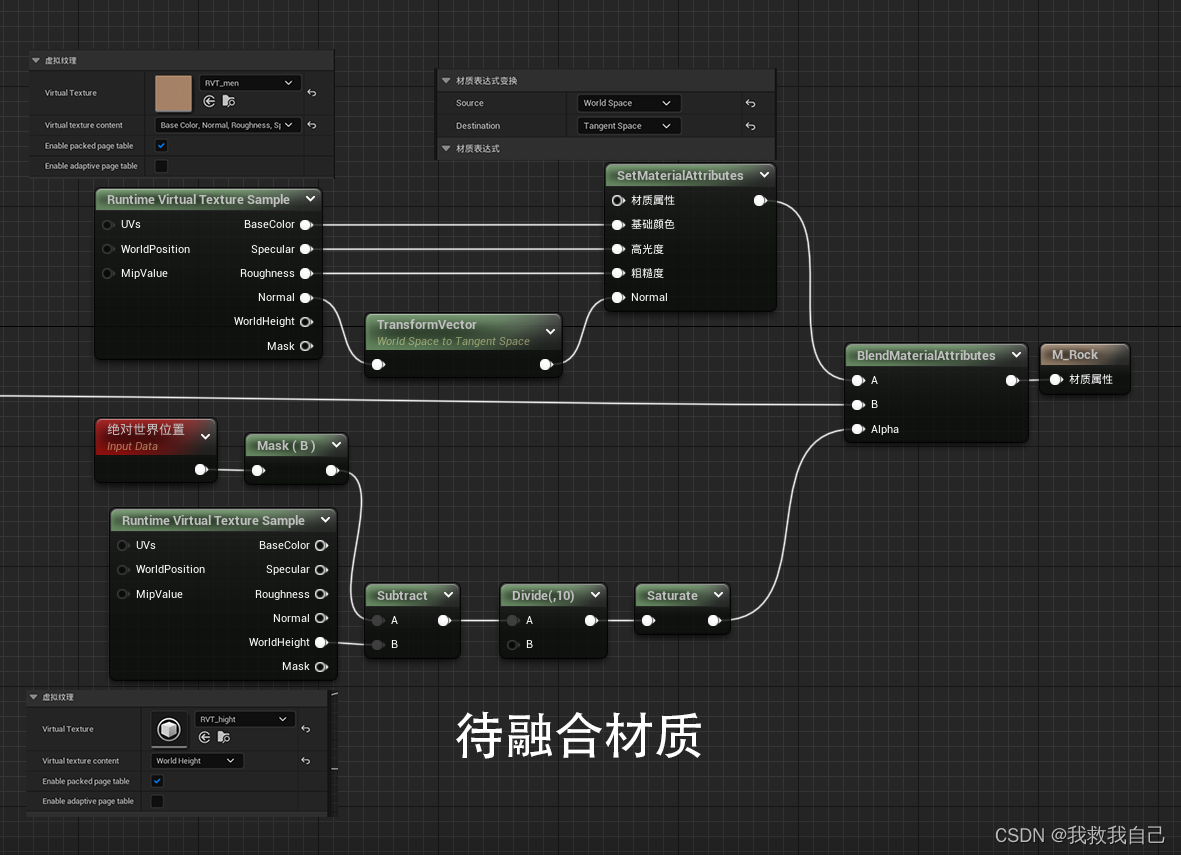The height and width of the screenshot is (855, 1181).
Task: Click the use-selected-asset arrow icon beside RVT_men
Action: [209, 100]
